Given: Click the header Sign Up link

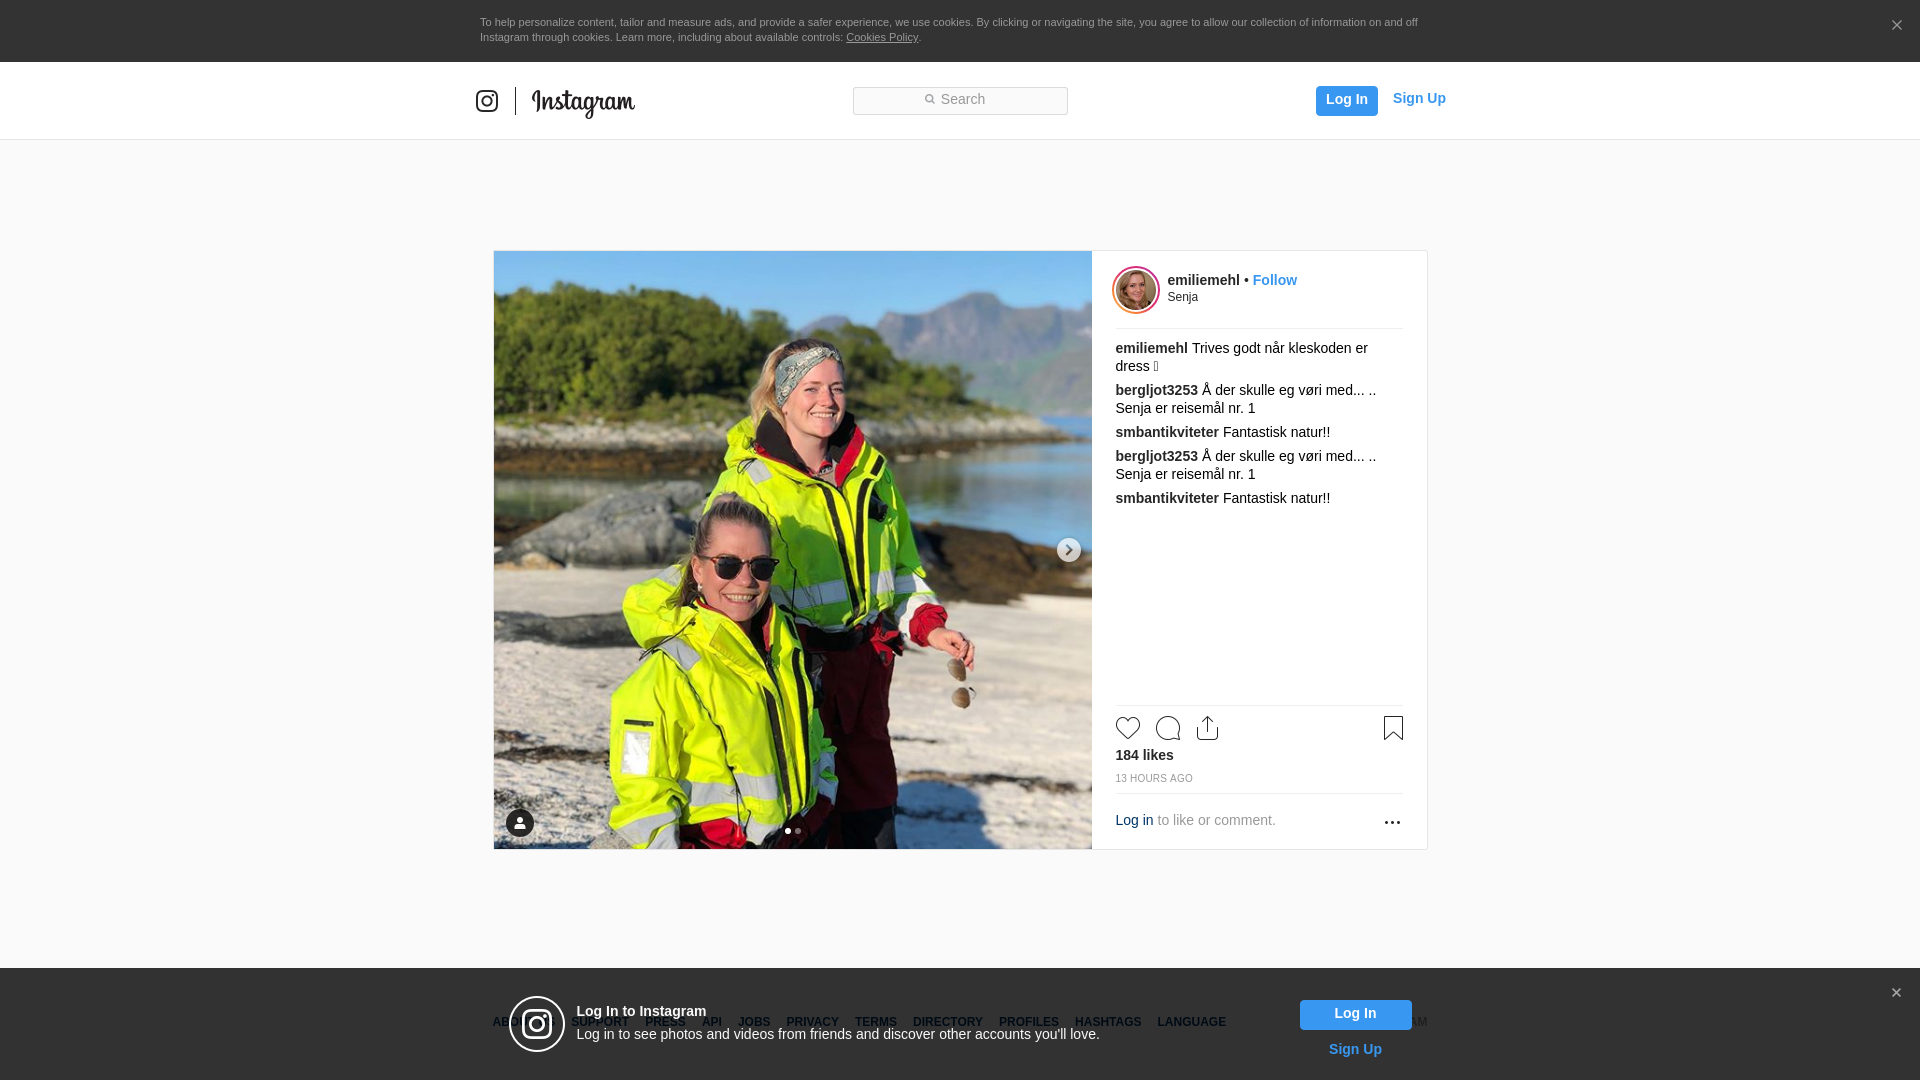Looking at the screenshot, I should tap(1418, 98).
